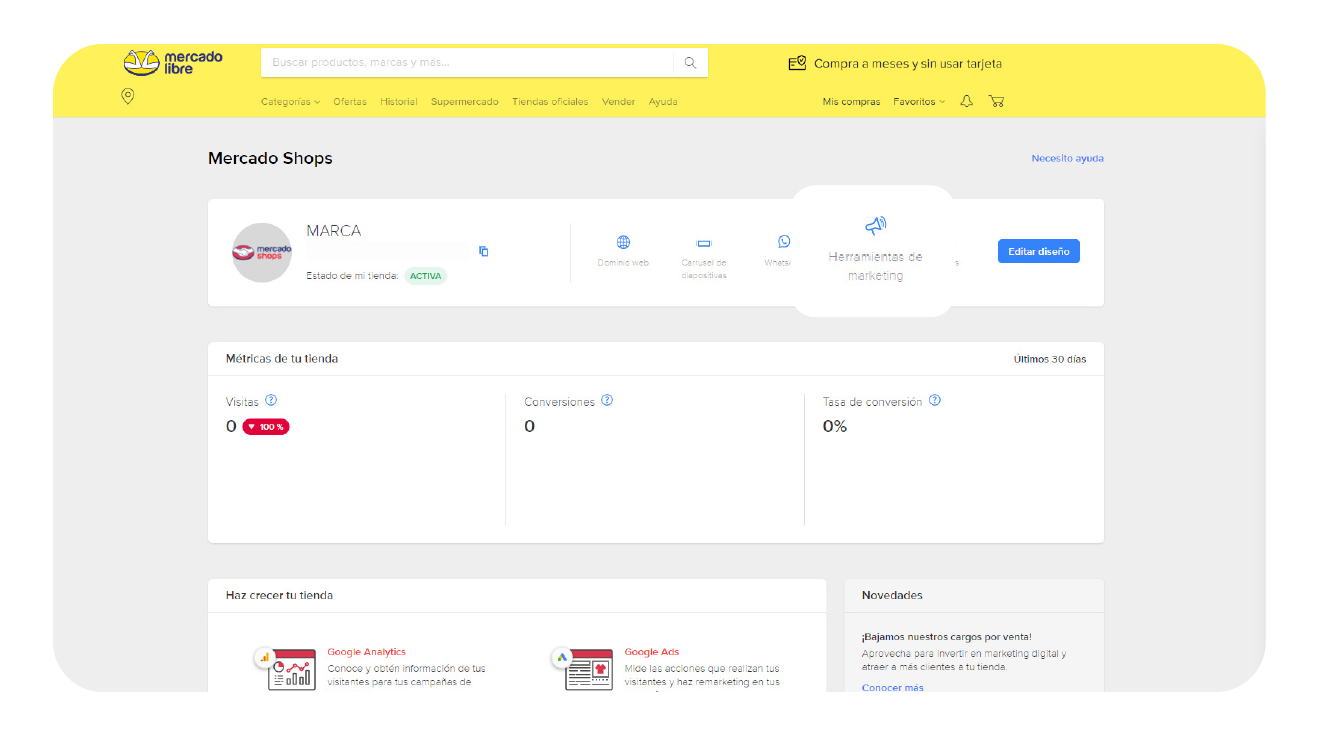
Task: Open the shopping cart
Action: (x=996, y=101)
